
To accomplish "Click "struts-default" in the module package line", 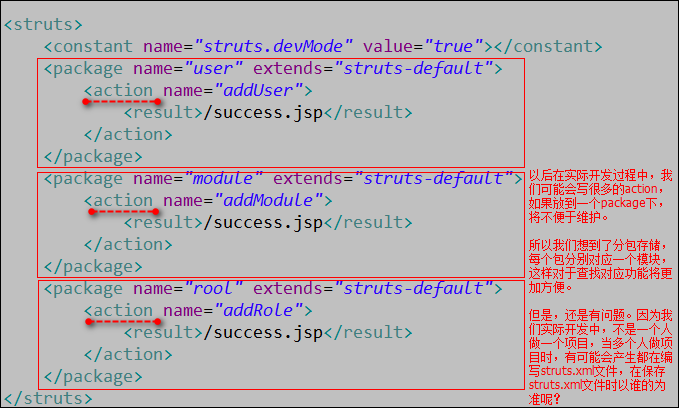I will 433,178.
